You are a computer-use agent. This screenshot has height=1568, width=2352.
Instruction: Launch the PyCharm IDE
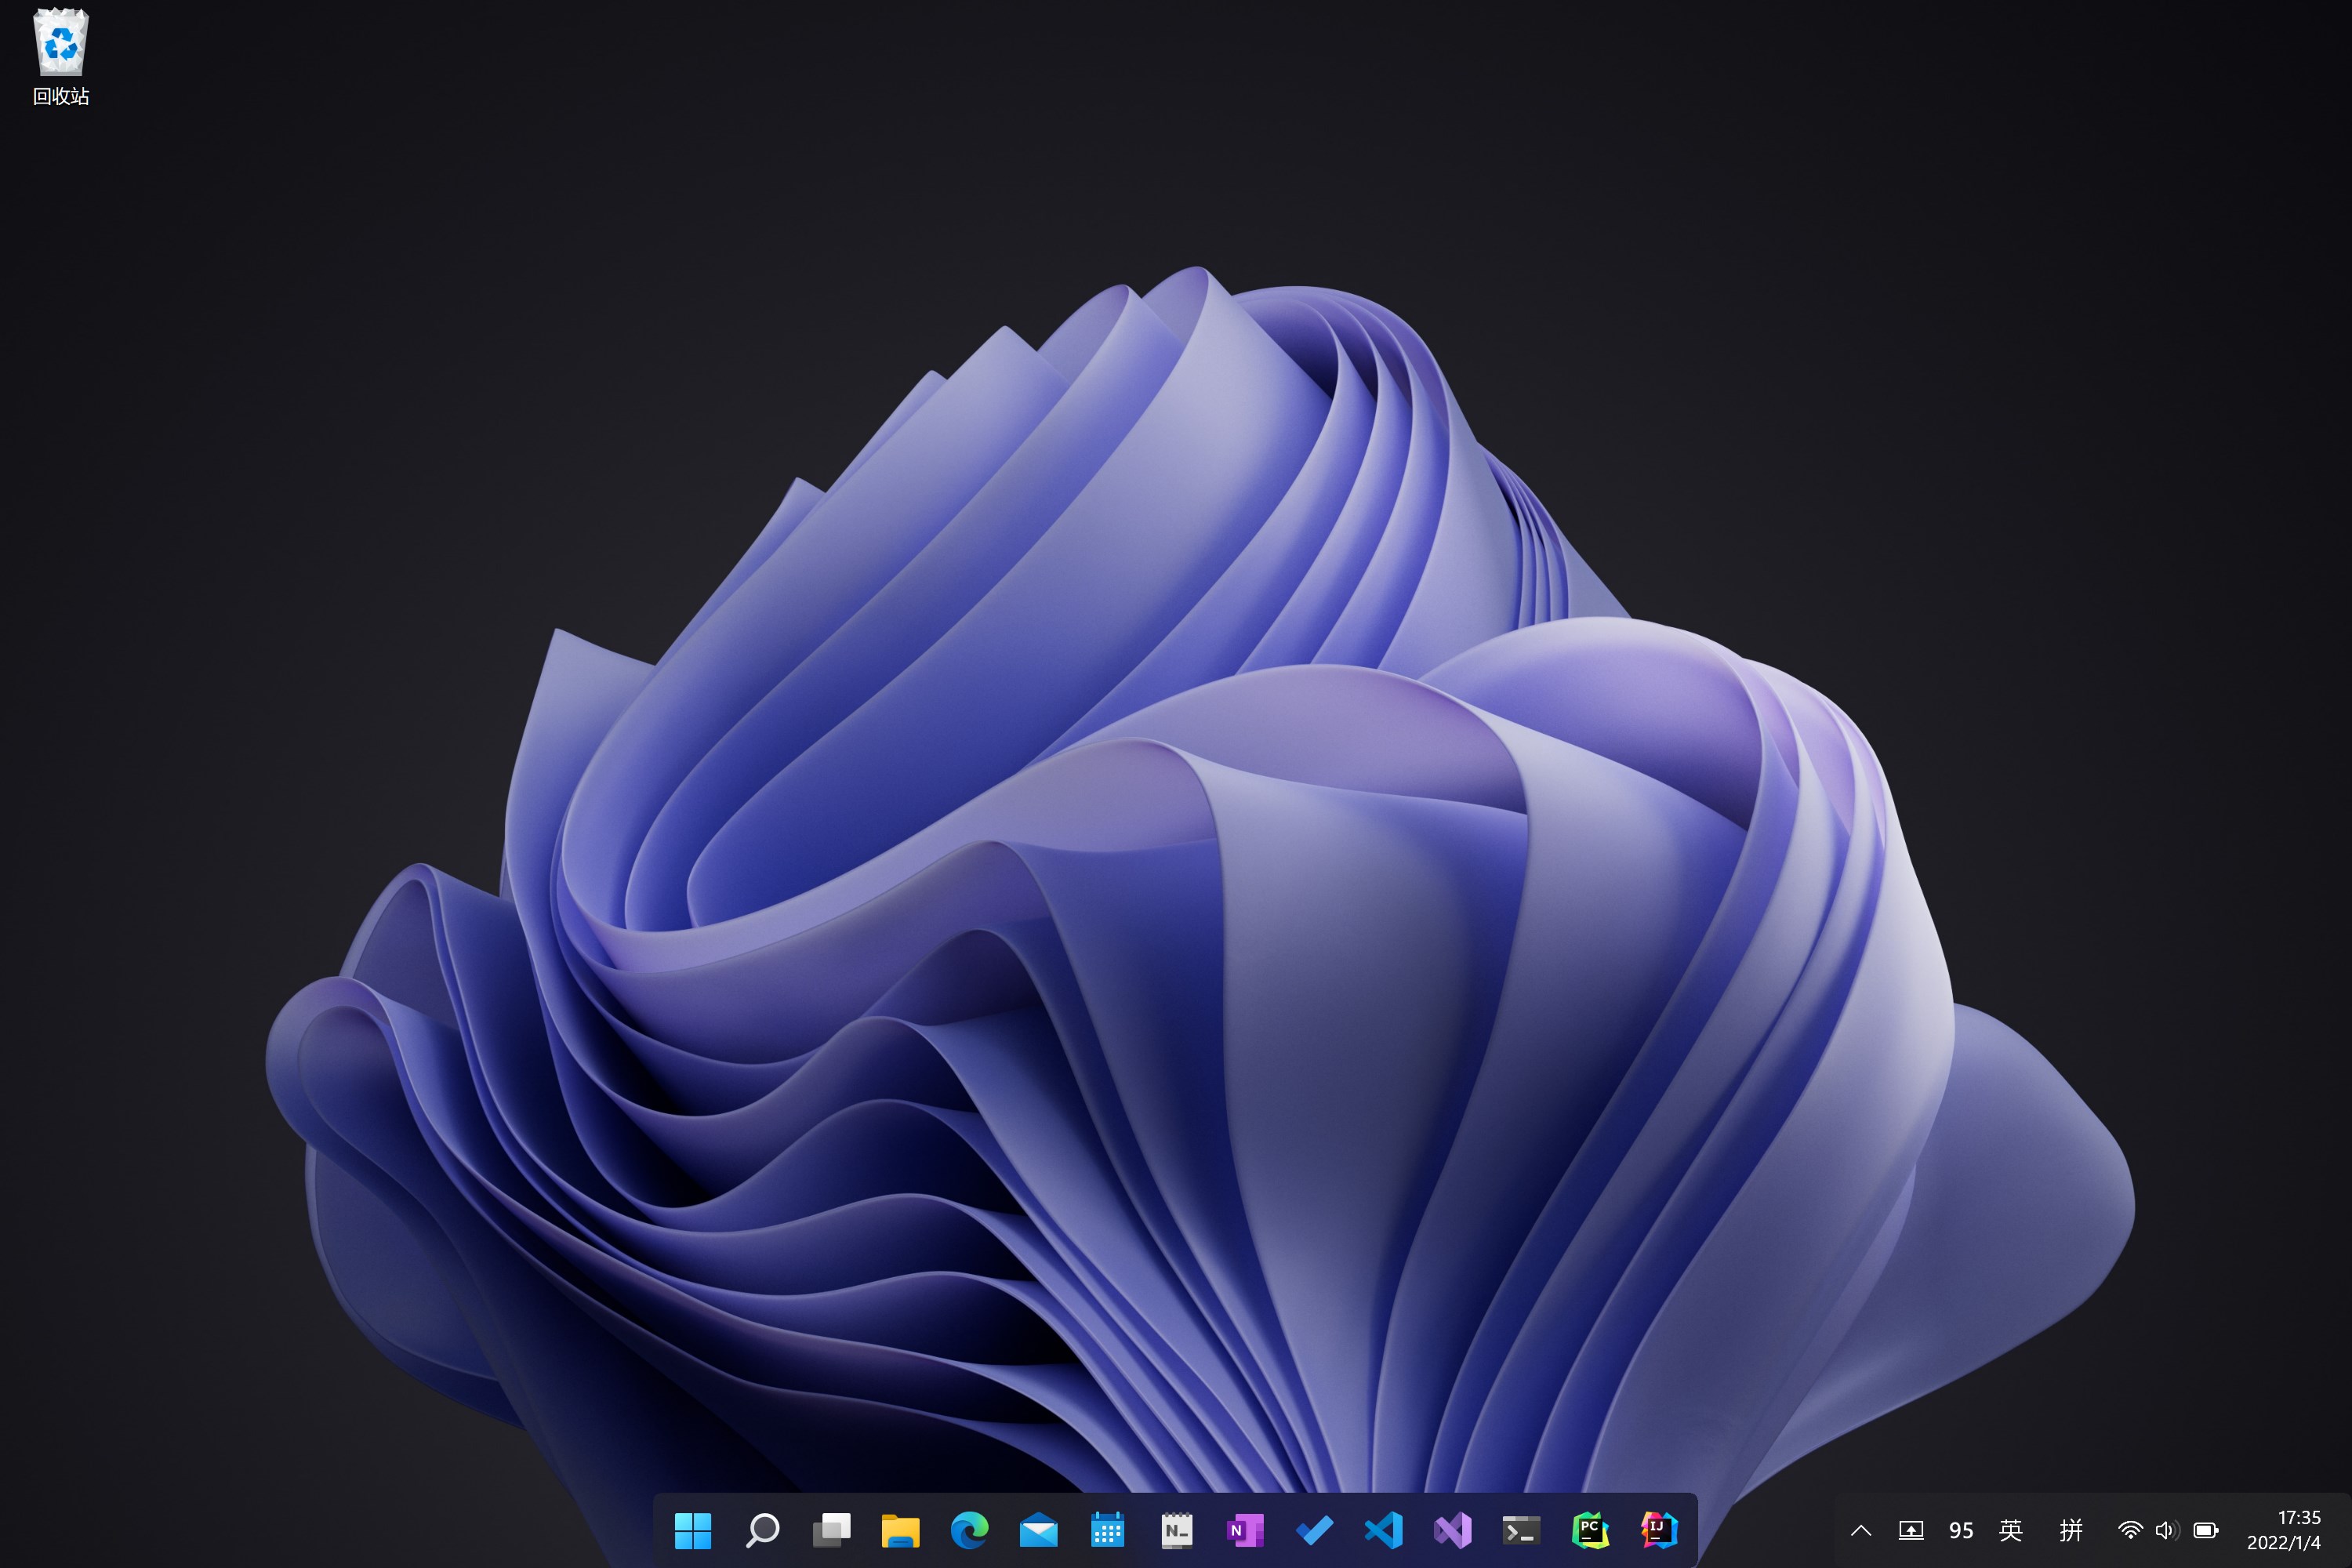[1590, 1529]
